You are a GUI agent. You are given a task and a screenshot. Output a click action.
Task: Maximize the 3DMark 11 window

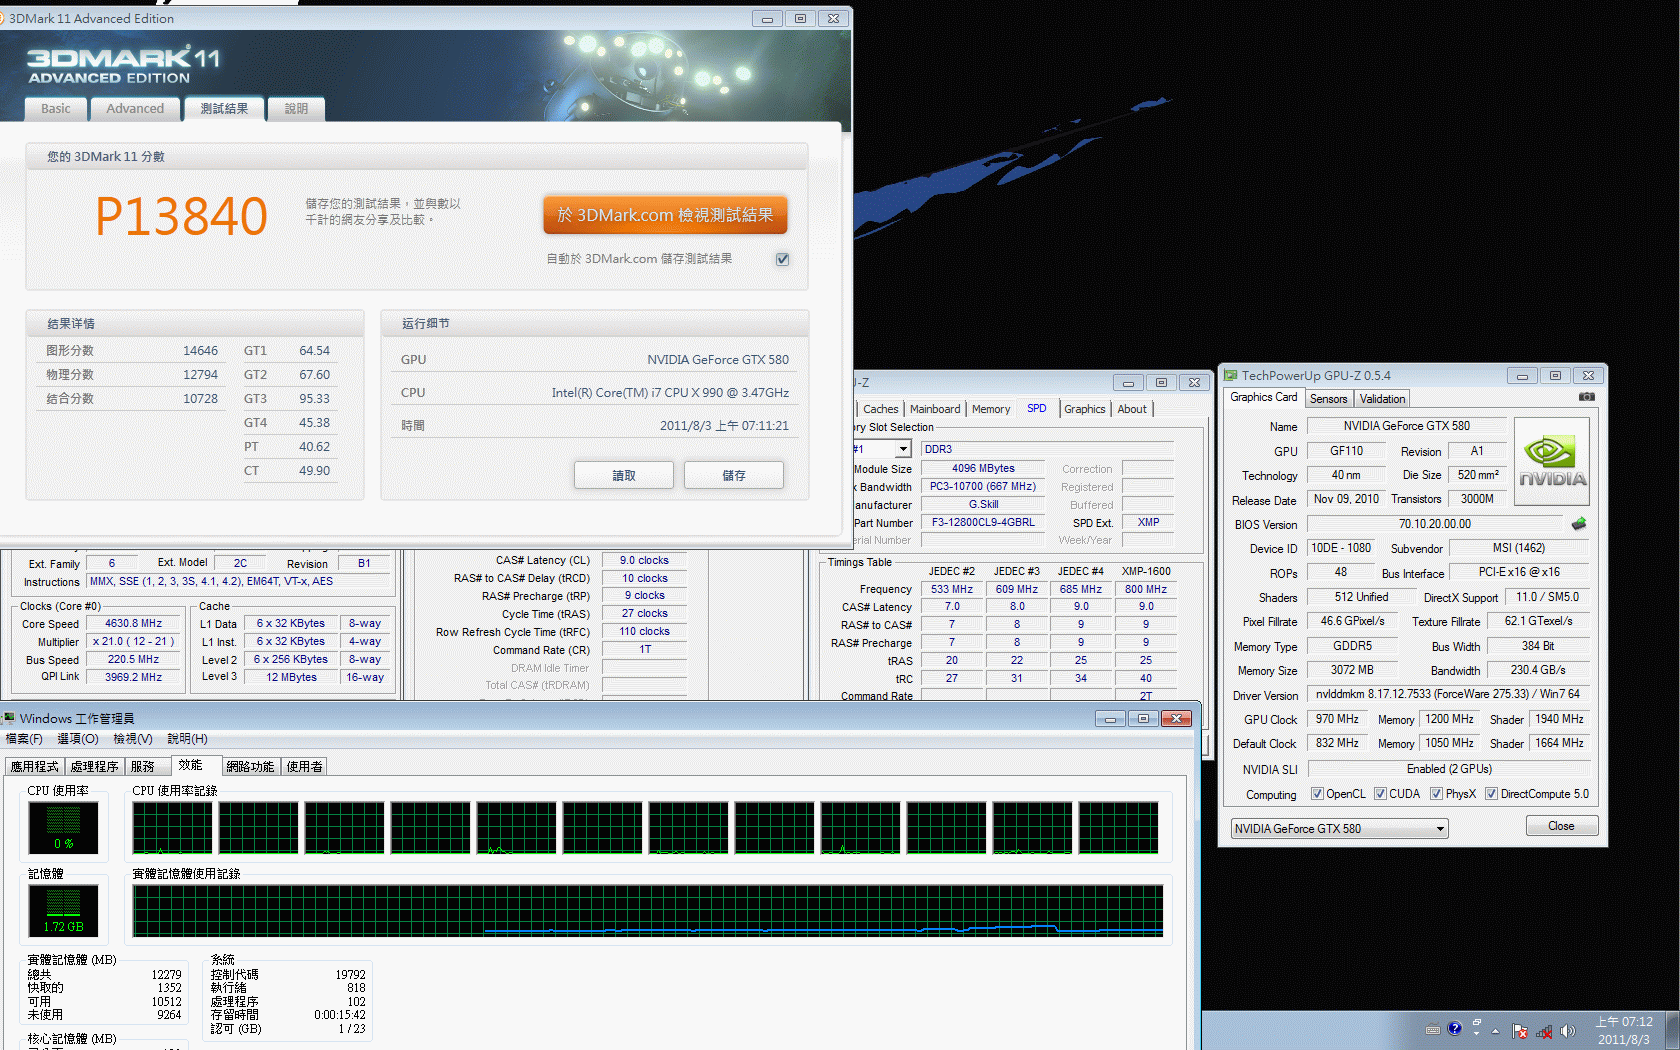click(x=800, y=18)
